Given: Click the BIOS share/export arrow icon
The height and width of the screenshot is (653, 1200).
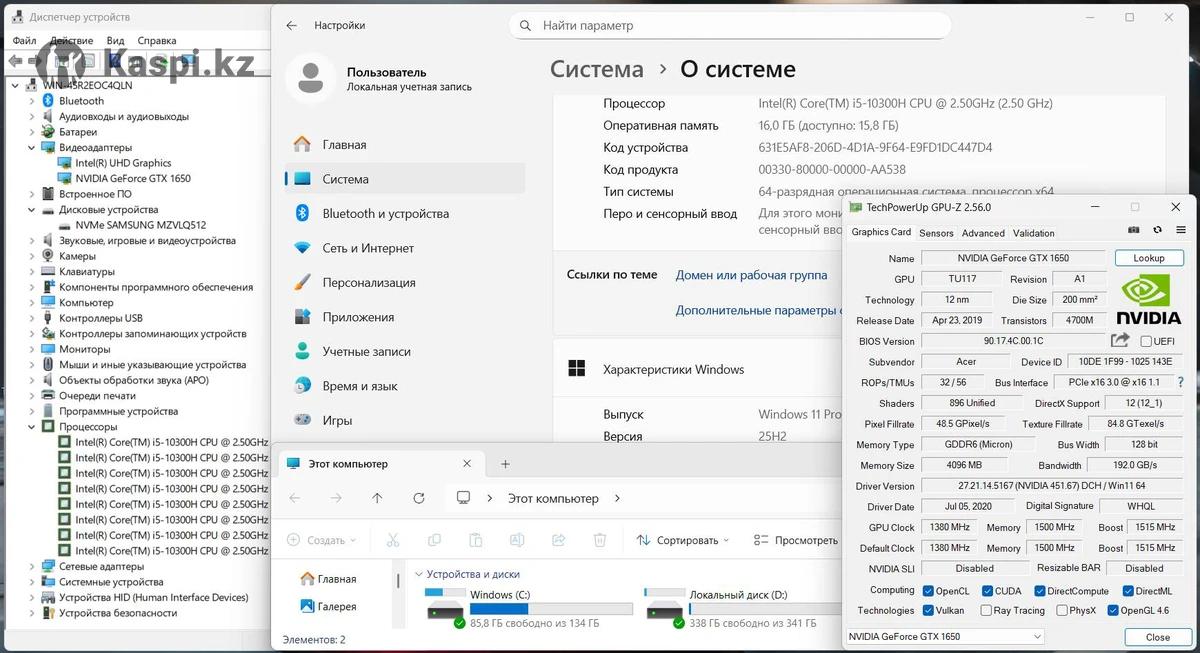Looking at the screenshot, I should pos(1120,341).
